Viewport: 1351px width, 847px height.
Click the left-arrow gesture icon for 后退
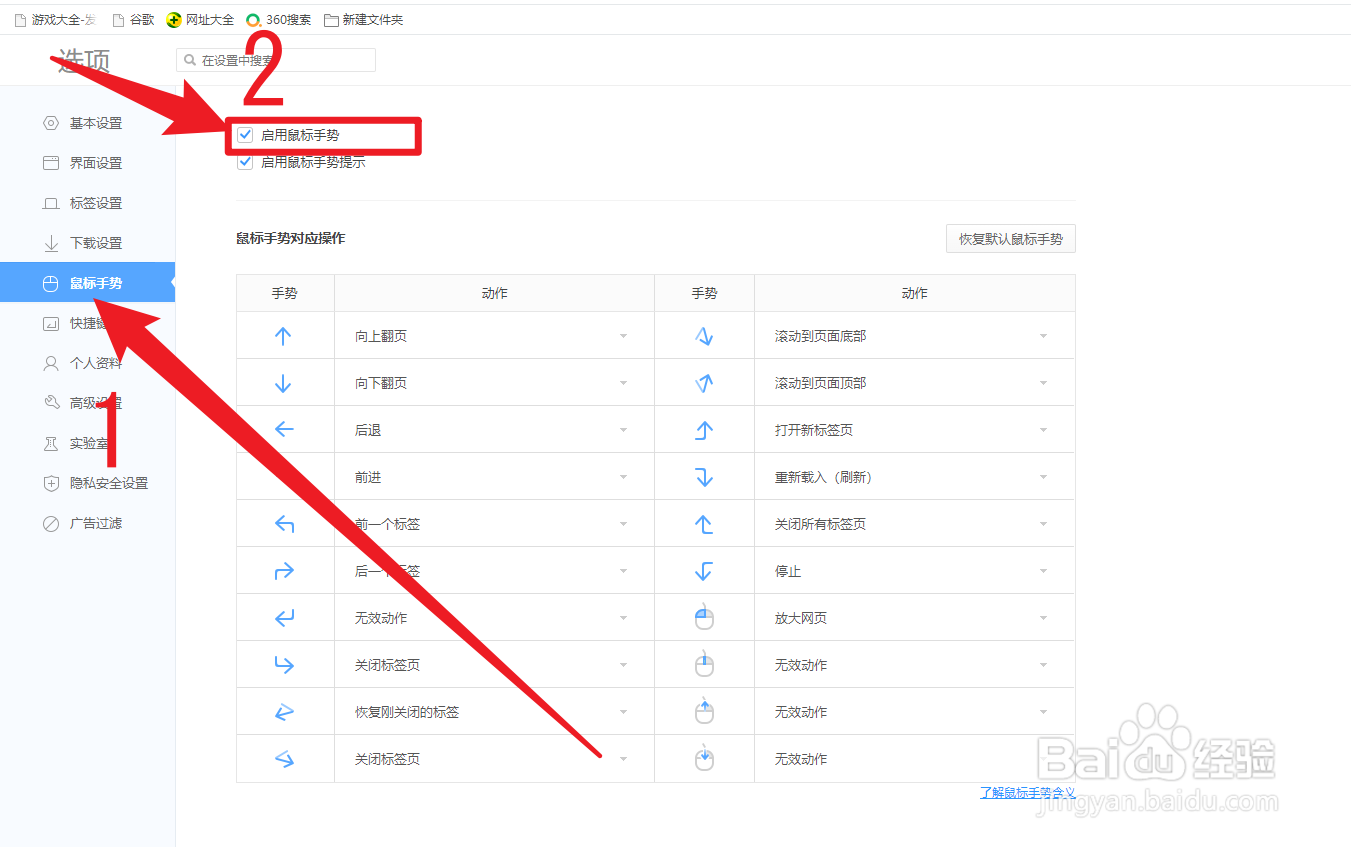(284, 430)
